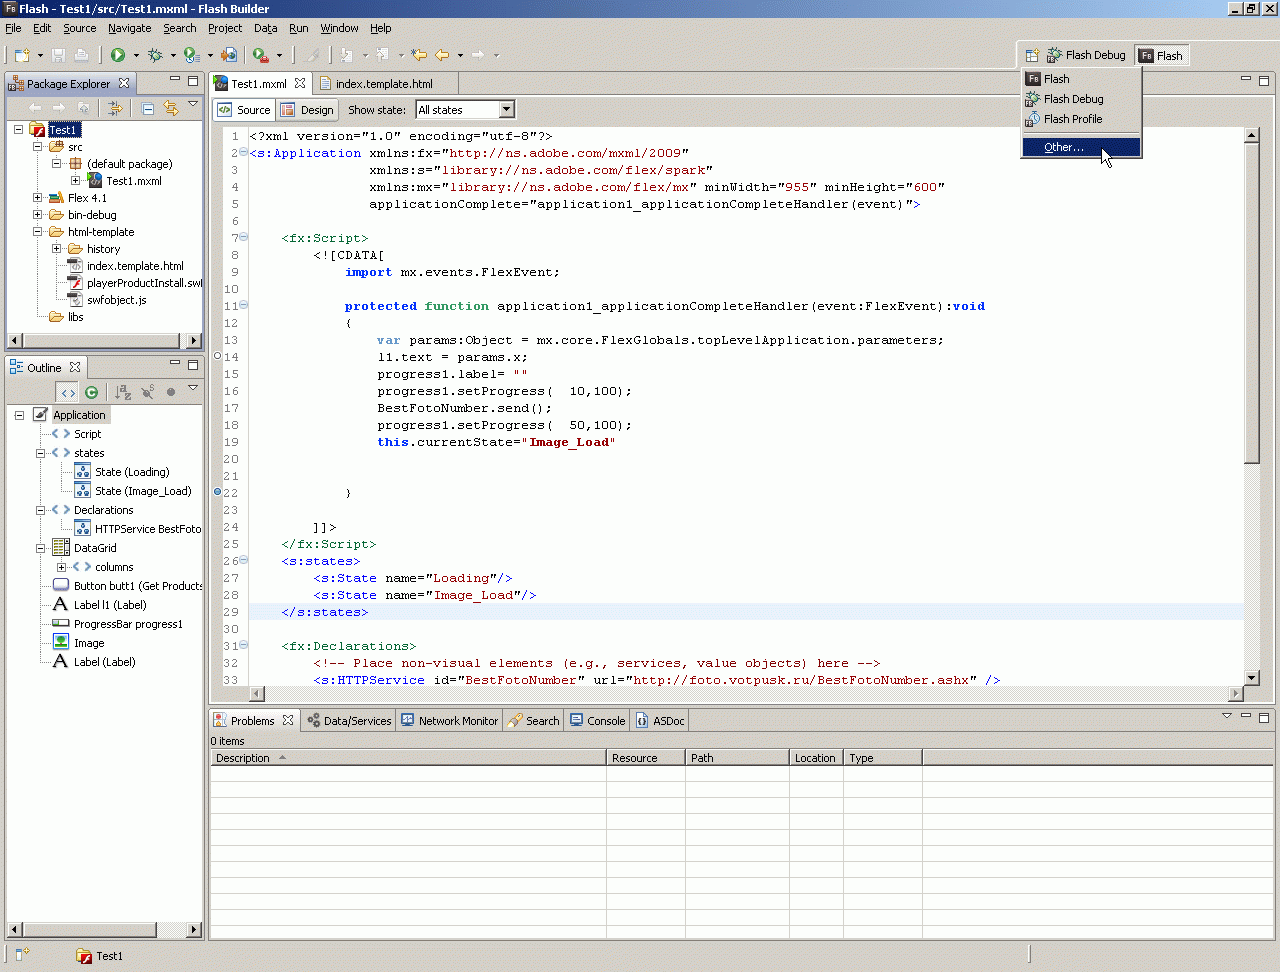
Task: Open the index.template.html editor tab
Action: (383, 84)
